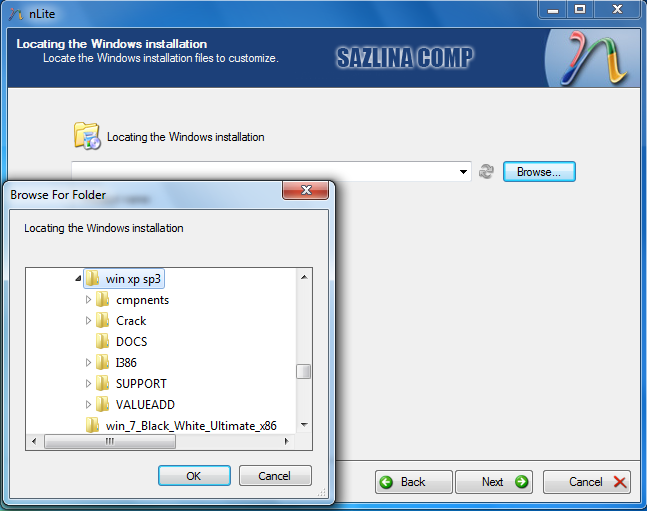Click the nLite logo in the title bar
This screenshot has width=647, height=511.
pos(16,14)
